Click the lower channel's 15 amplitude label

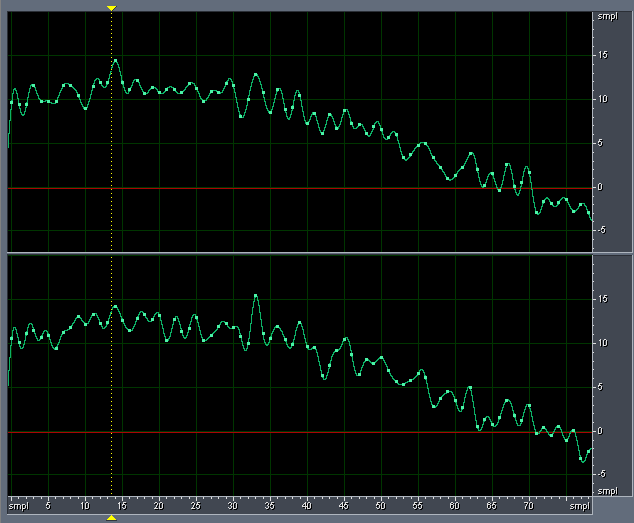(x=602, y=299)
